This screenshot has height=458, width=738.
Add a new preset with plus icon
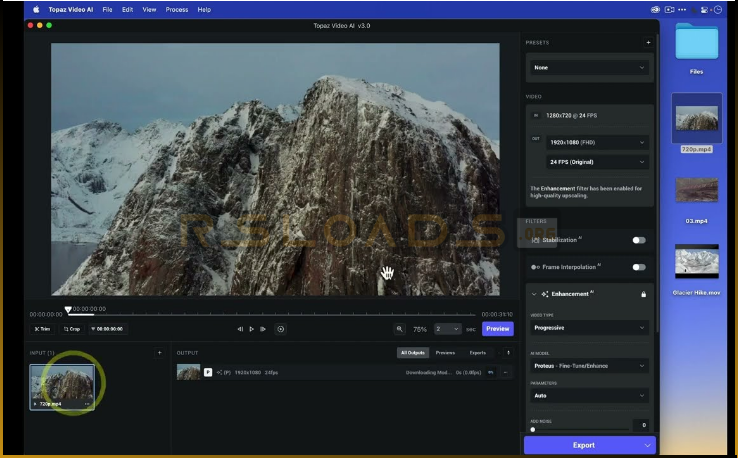[x=648, y=43]
